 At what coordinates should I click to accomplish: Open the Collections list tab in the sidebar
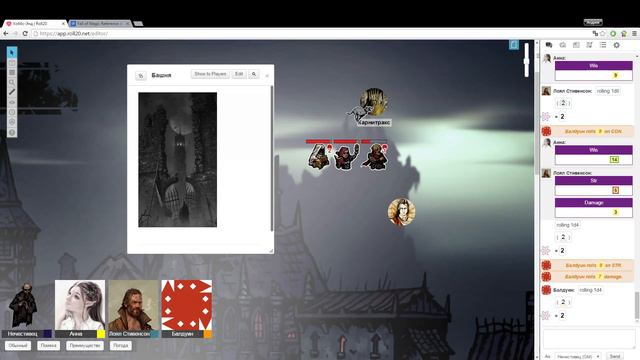603,45
